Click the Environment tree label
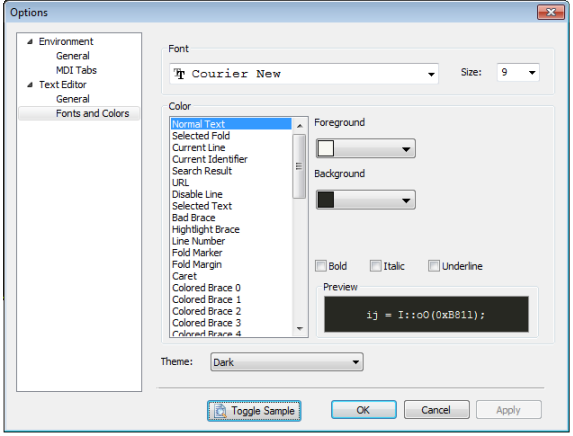Image resolution: width=573 pixels, height=436 pixels. click(66, 42)
